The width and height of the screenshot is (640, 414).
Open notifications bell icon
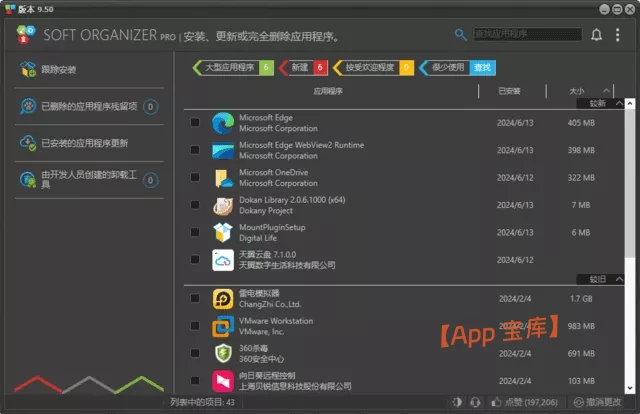pyautogui.click(x=596, y=35)
